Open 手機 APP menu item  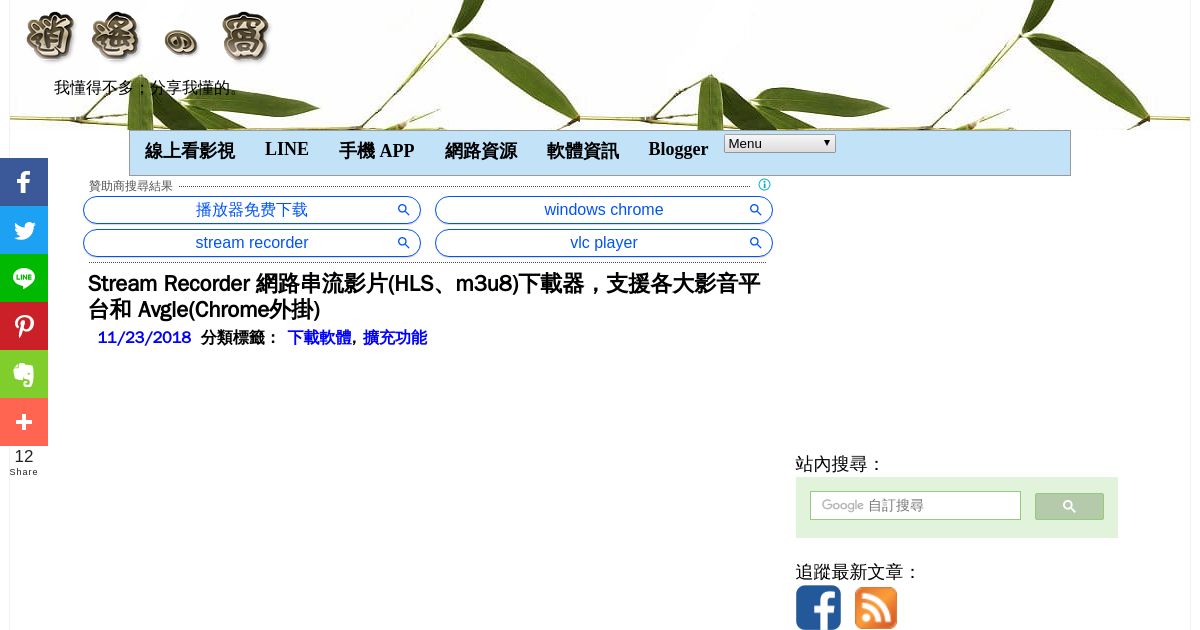click(376, 151)
